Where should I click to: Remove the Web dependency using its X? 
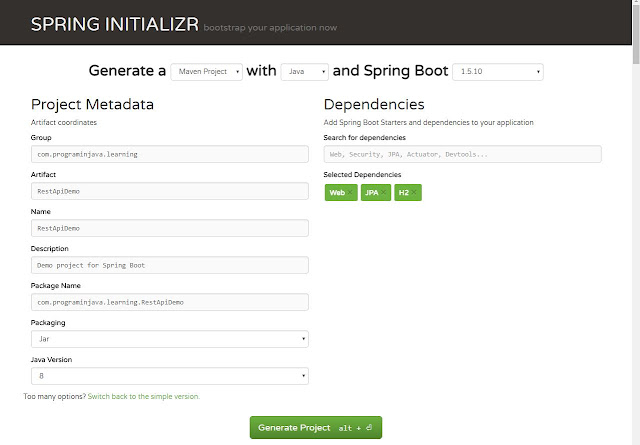click(350, 192)
